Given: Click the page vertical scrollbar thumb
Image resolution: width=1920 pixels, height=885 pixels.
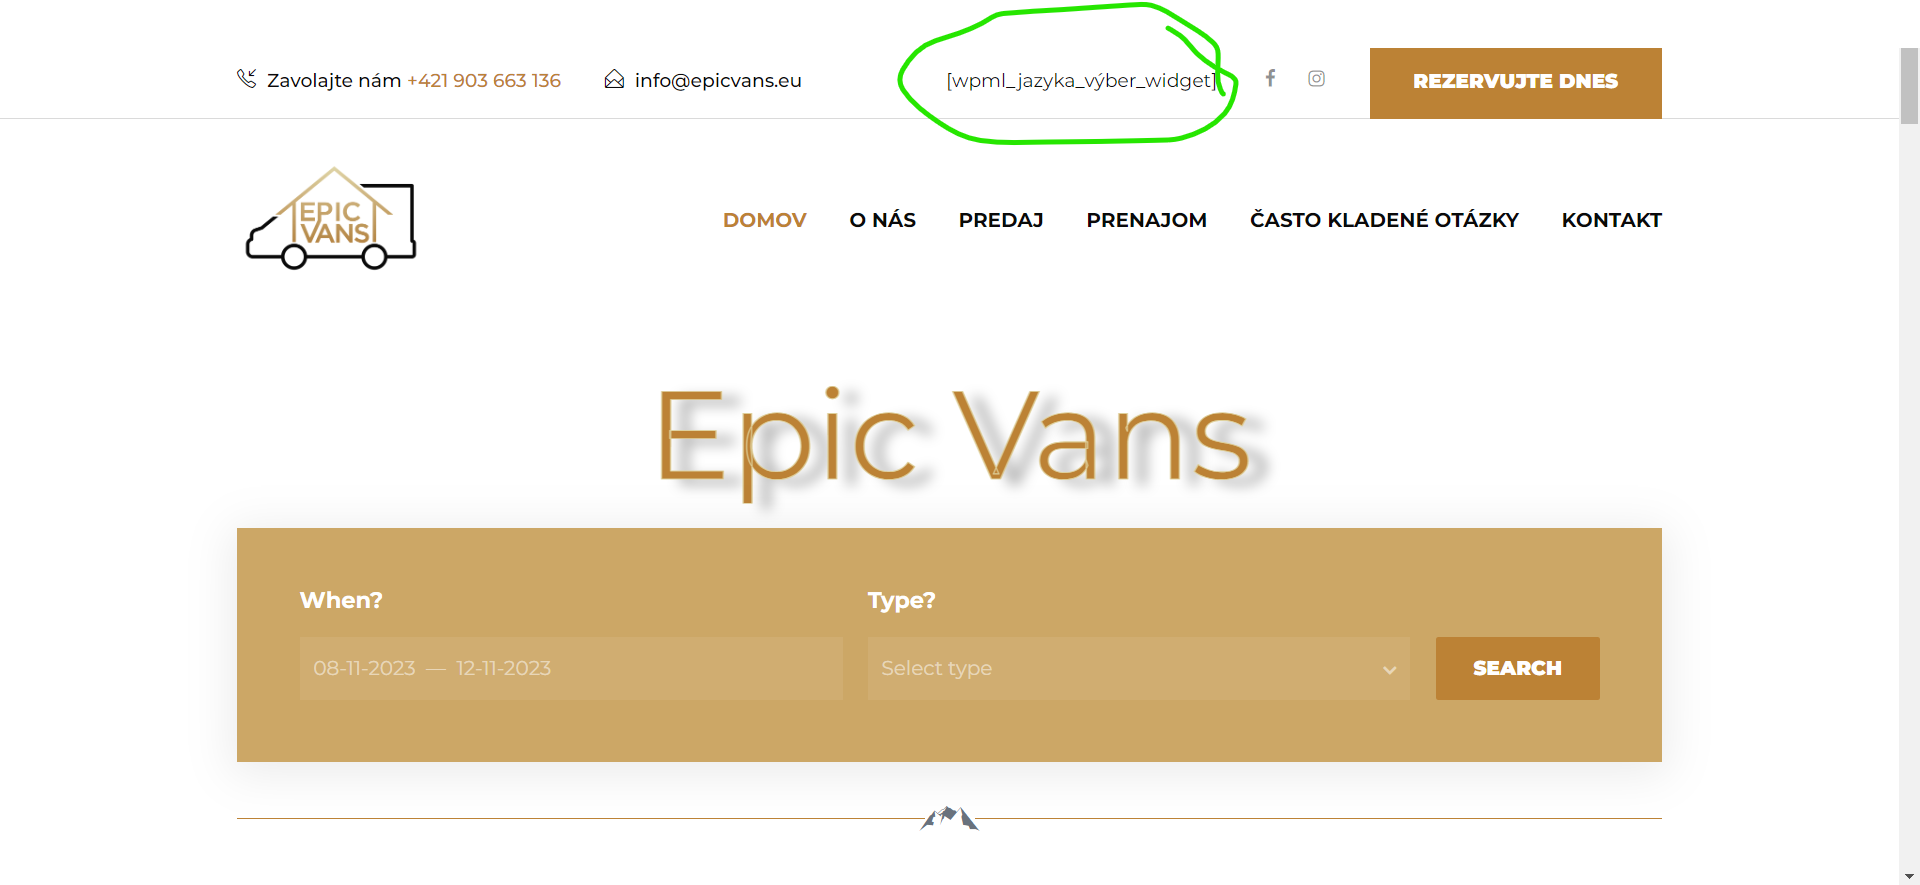Looking at the screenshot, I should tap(1909, 86).
